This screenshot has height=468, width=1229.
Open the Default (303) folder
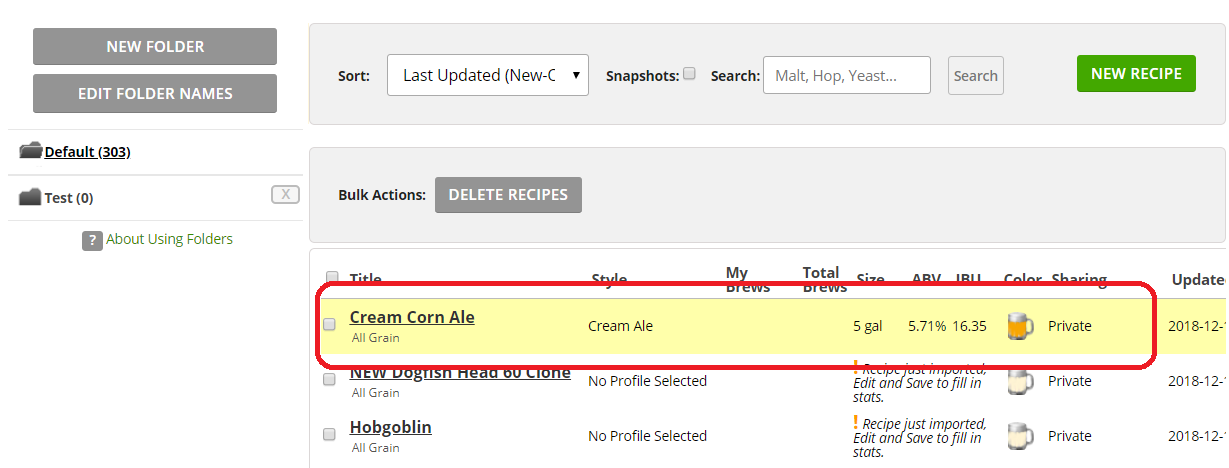pos(87,152)
